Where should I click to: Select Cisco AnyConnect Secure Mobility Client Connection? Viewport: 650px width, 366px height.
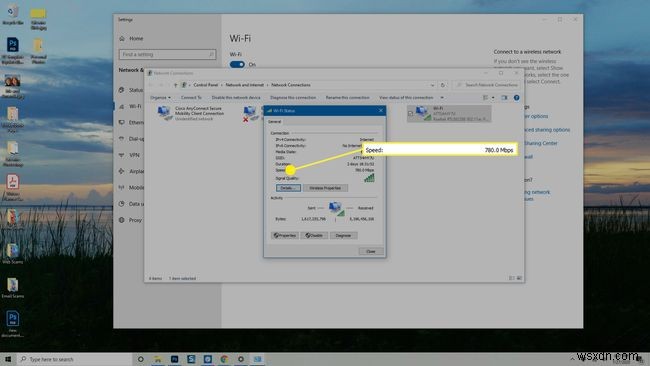(192, 113)
